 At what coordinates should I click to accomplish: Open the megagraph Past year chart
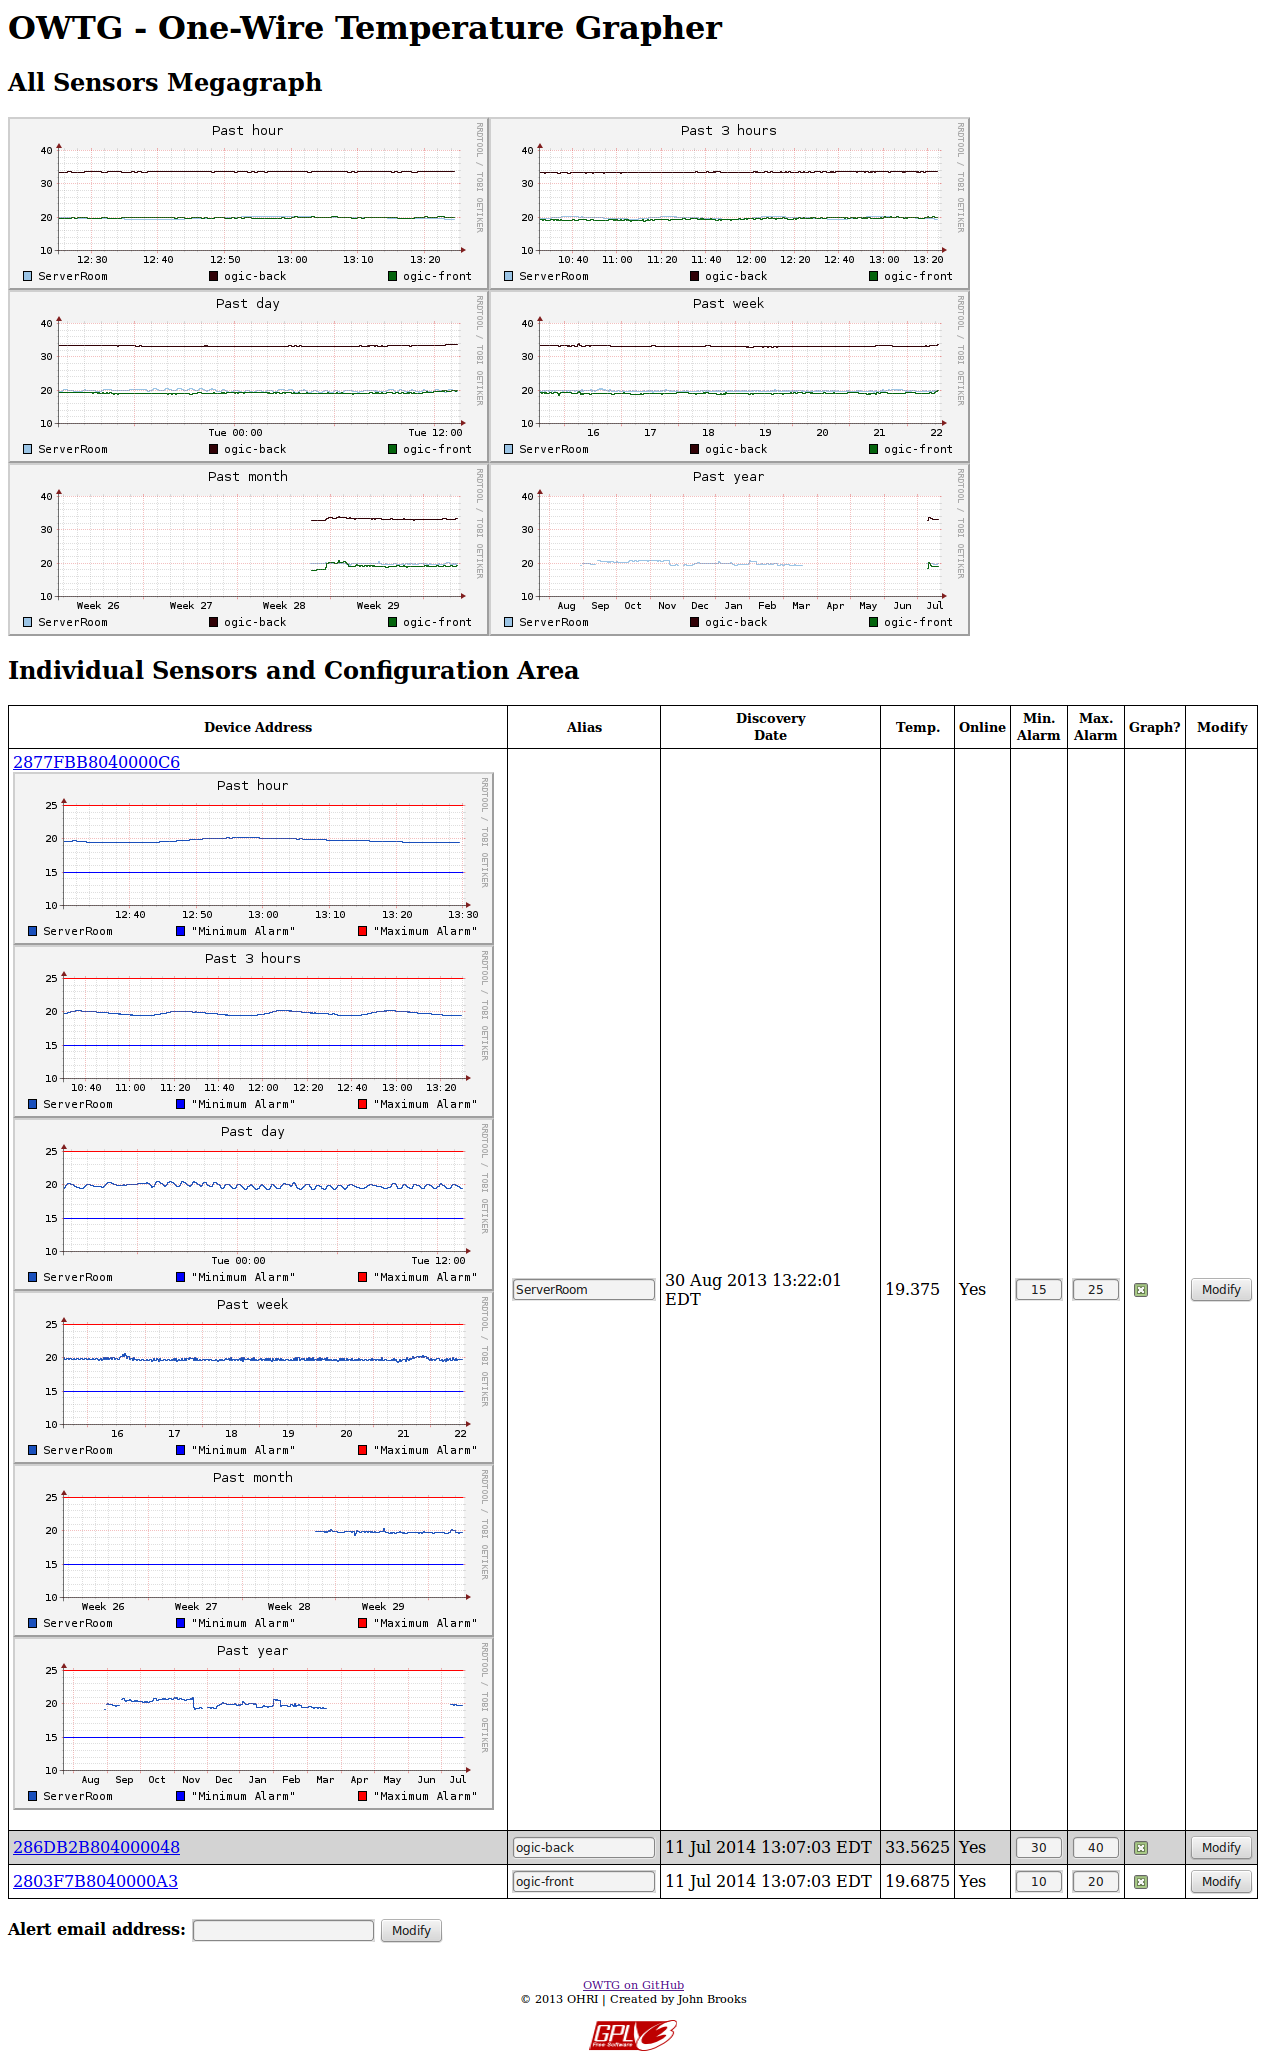[x=729, y=549]
